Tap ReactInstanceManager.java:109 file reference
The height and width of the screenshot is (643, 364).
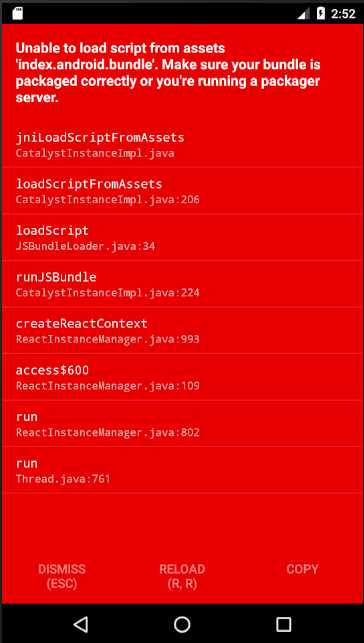click(x=108, y=386)
